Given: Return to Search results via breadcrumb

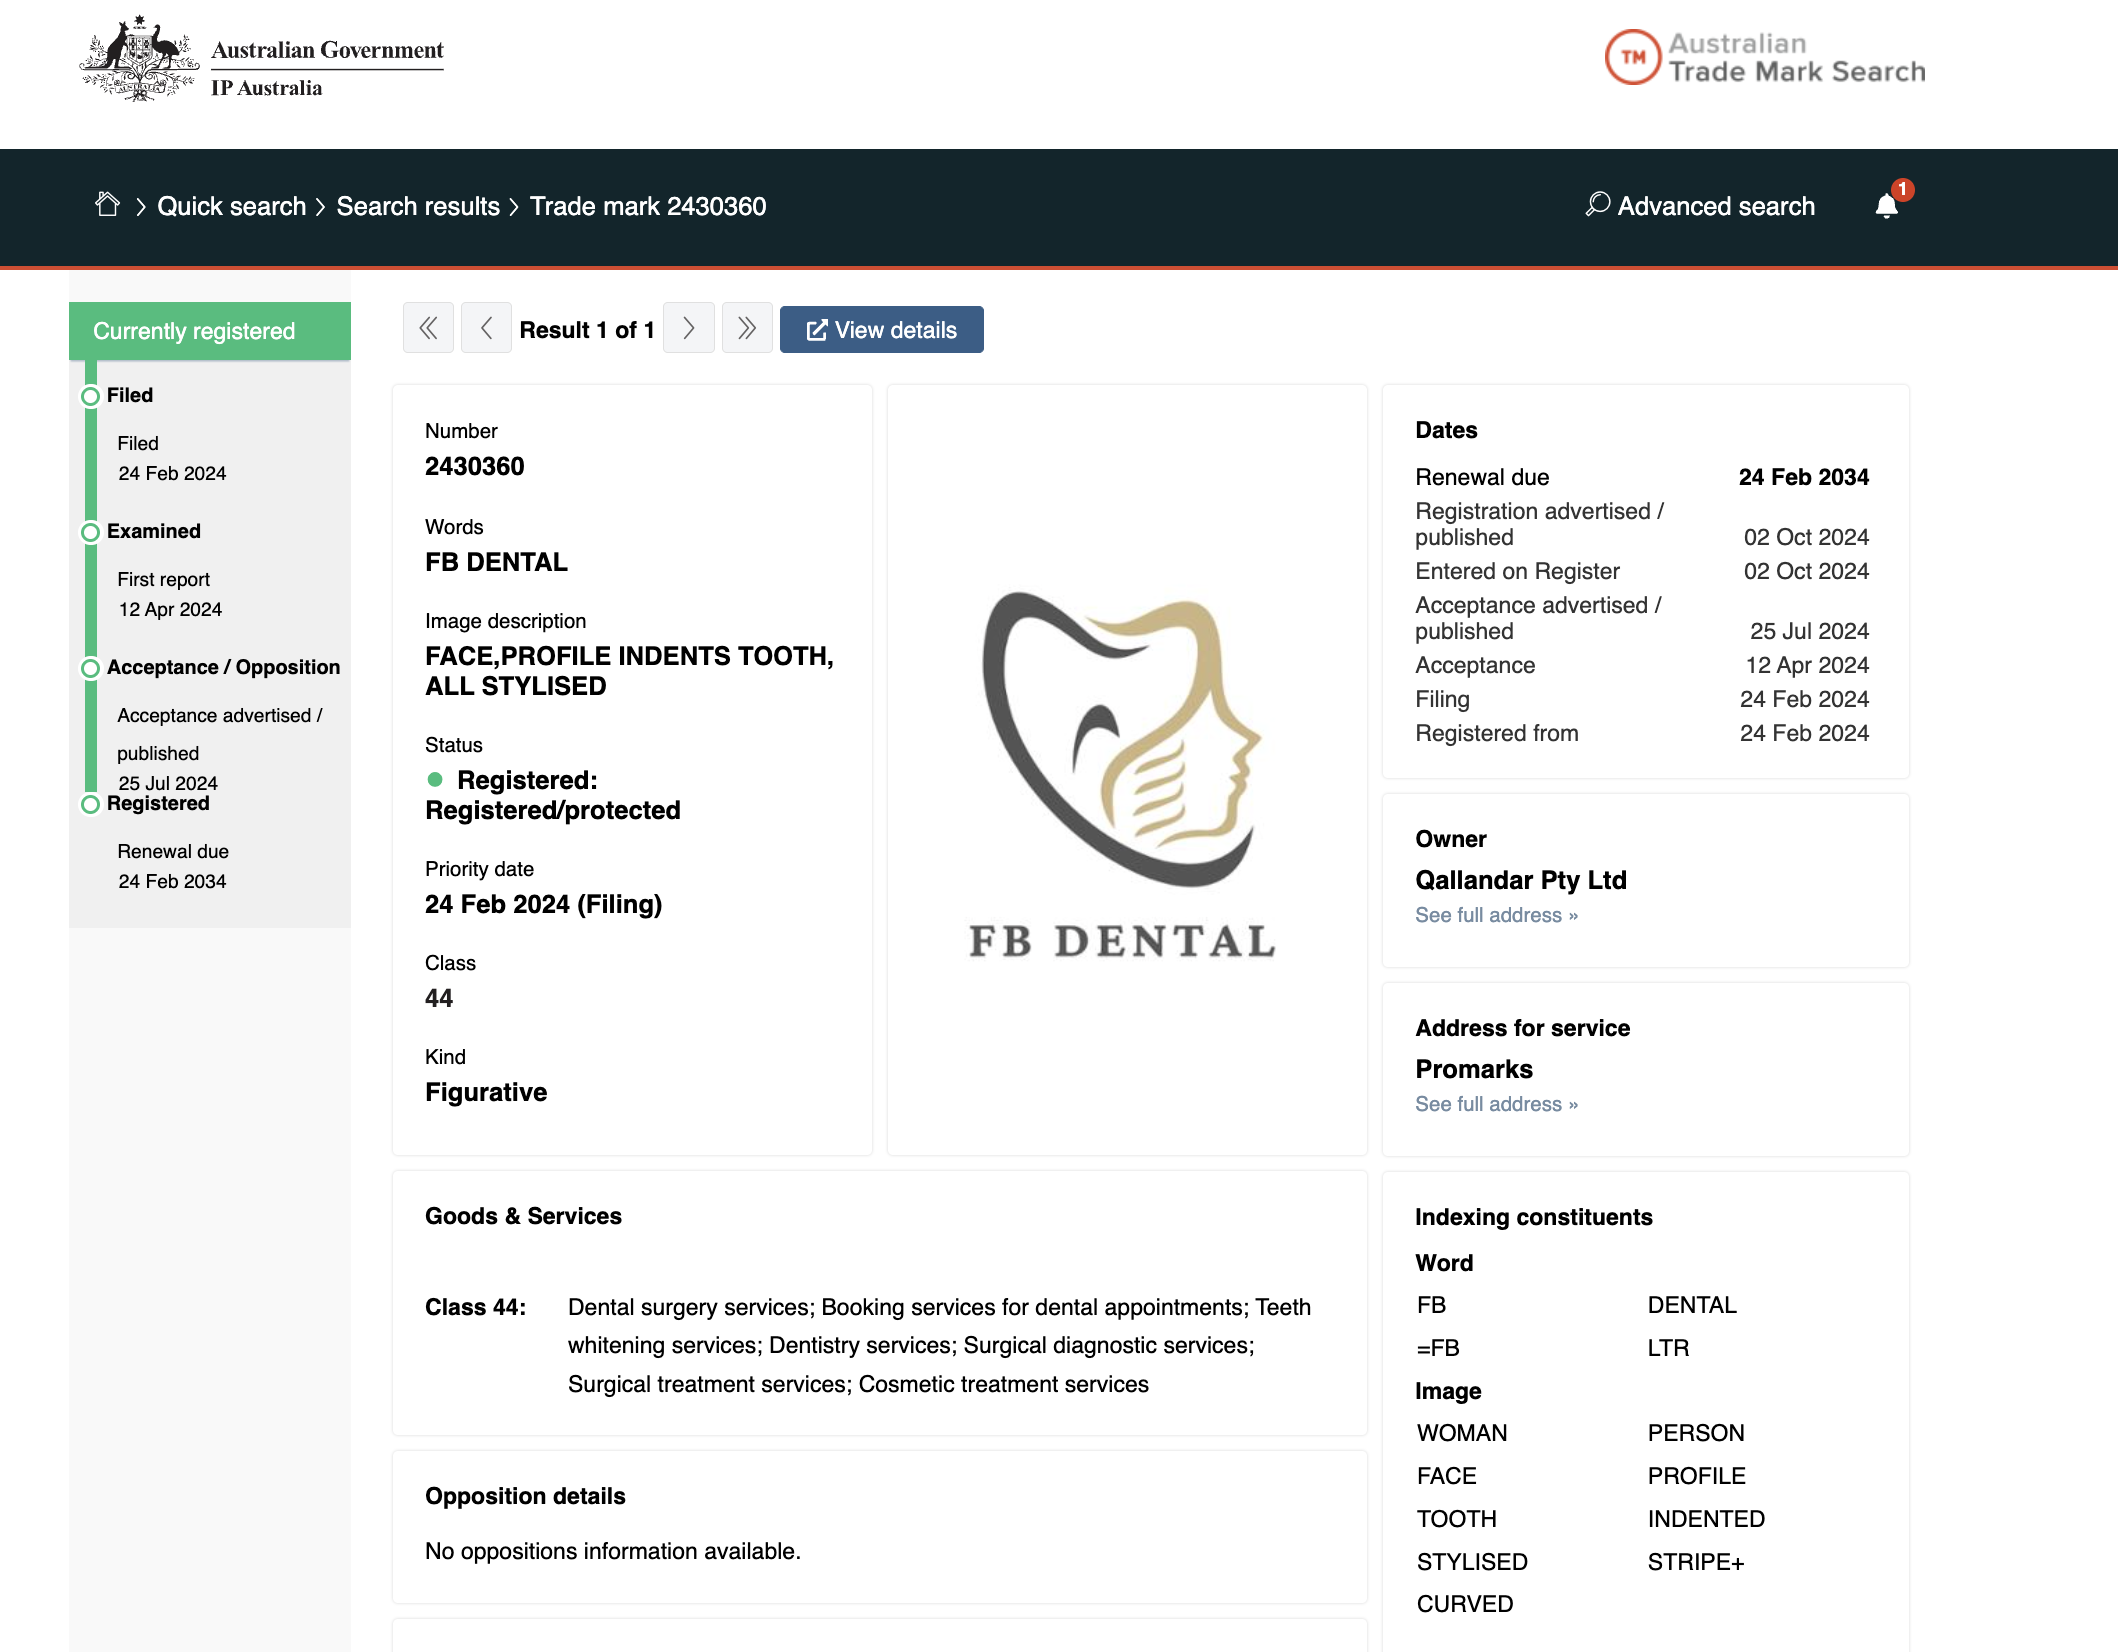Looking at the screenshot, I should pos(417,205).
